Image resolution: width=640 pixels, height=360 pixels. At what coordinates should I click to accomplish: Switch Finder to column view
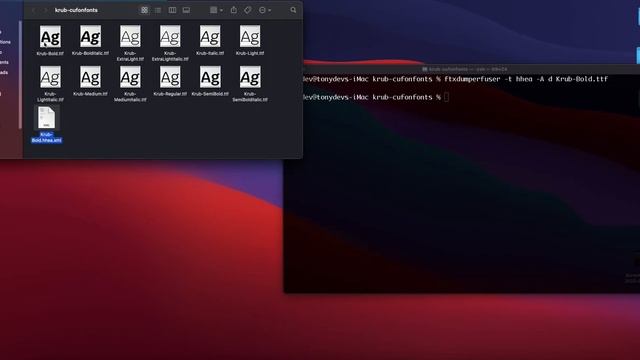pos(172,10)
